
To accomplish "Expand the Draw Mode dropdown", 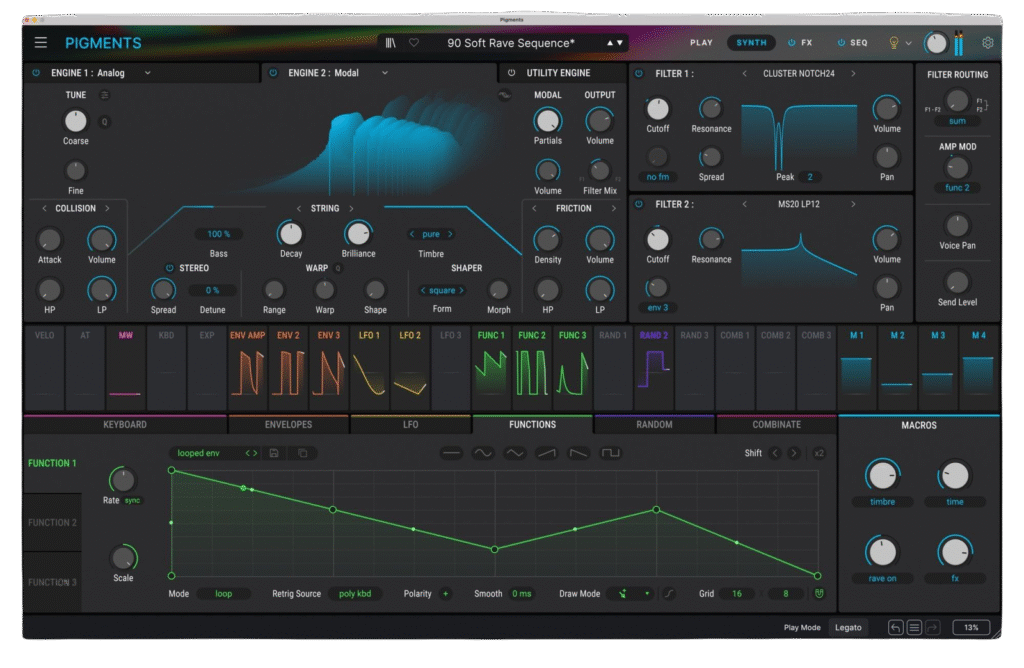I will pos(634,593).
